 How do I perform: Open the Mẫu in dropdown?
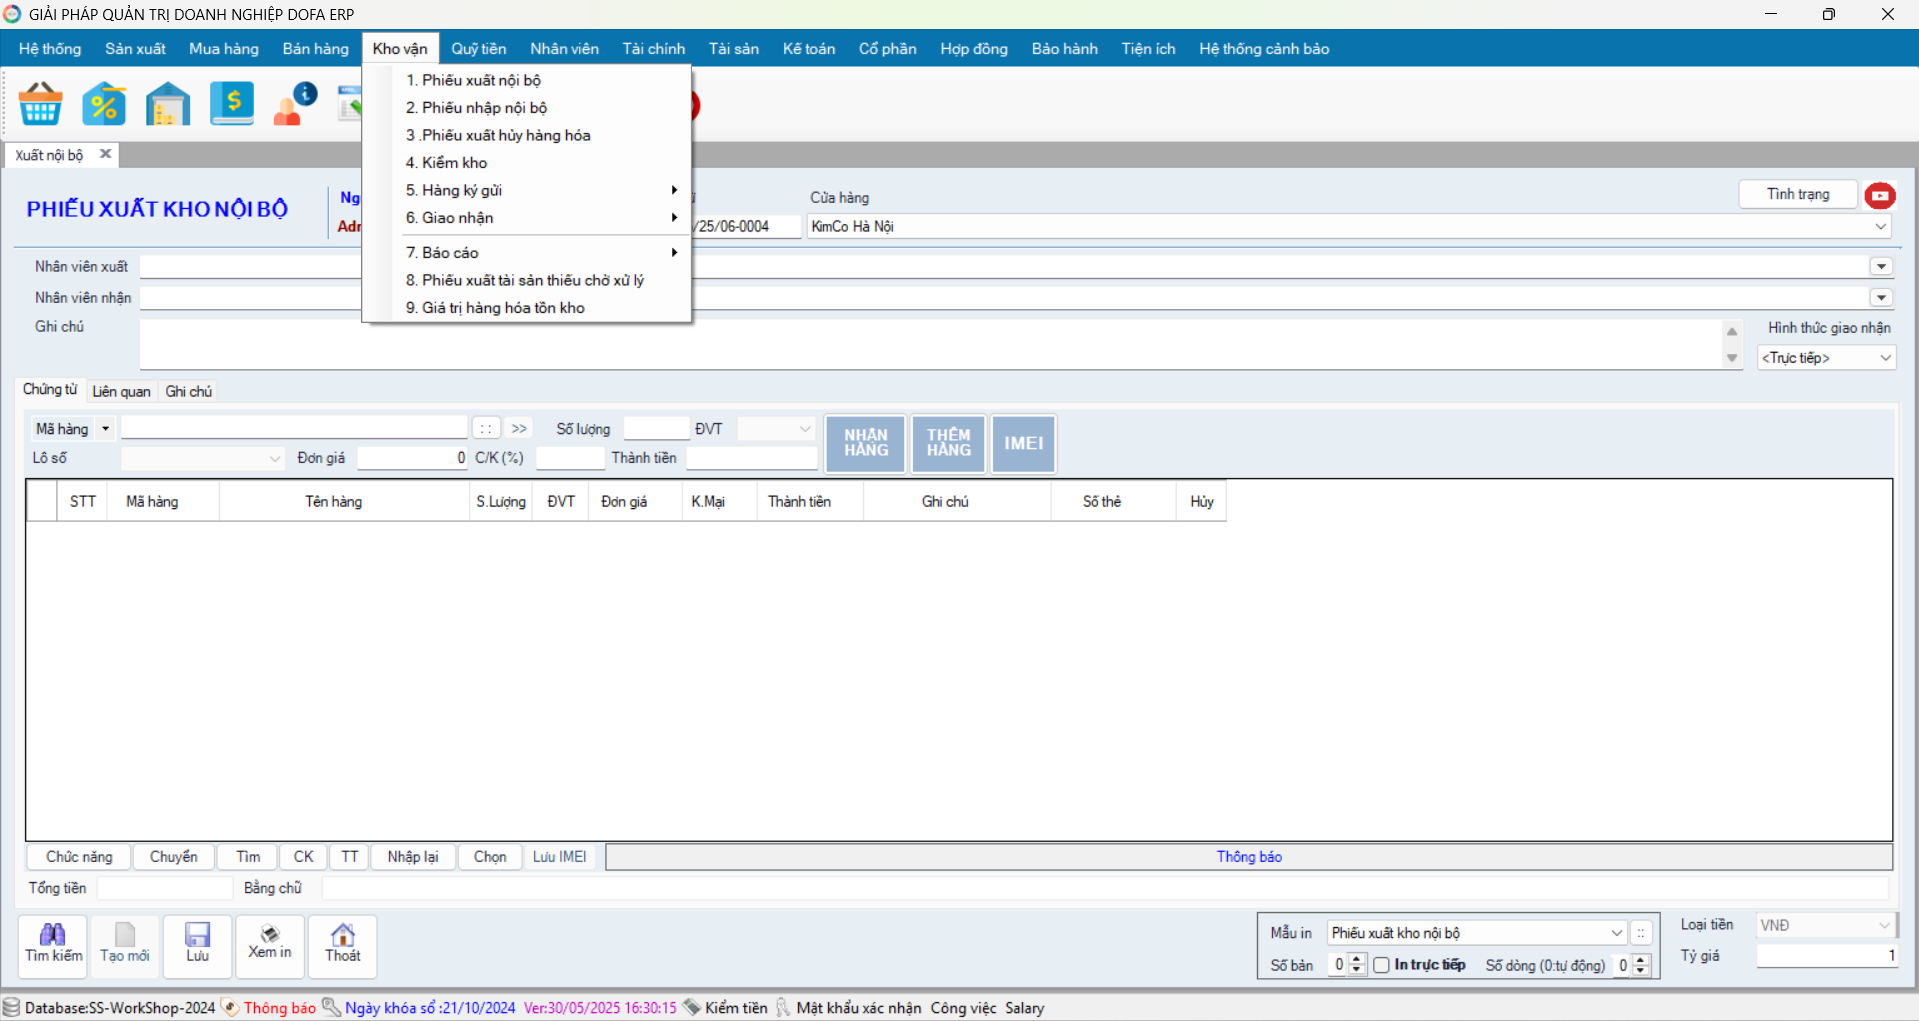(x=1616, y=933)
